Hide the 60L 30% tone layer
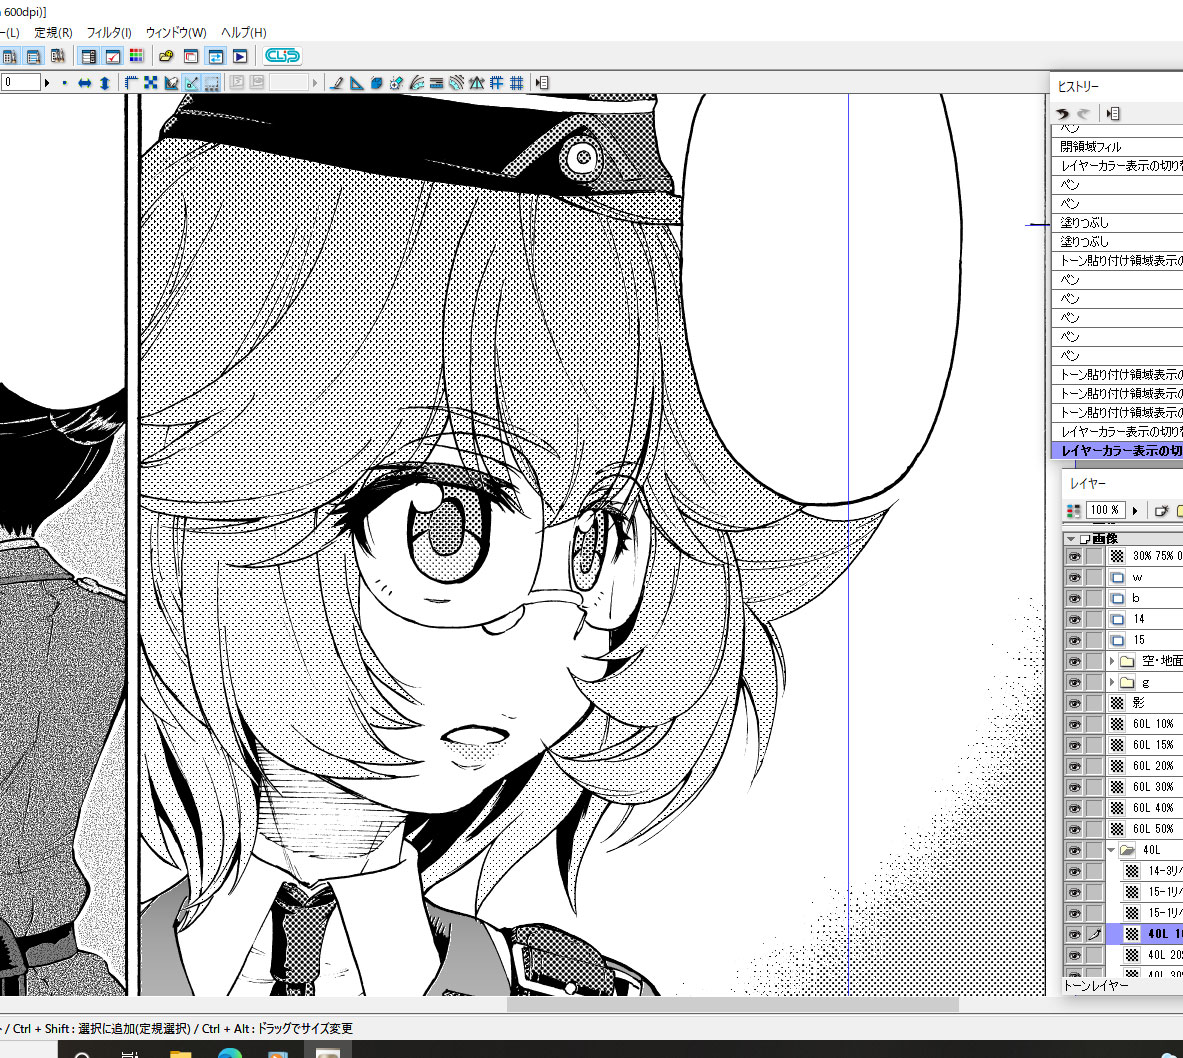The height and width of the screenshot is (1058, 1183). 1074,787
